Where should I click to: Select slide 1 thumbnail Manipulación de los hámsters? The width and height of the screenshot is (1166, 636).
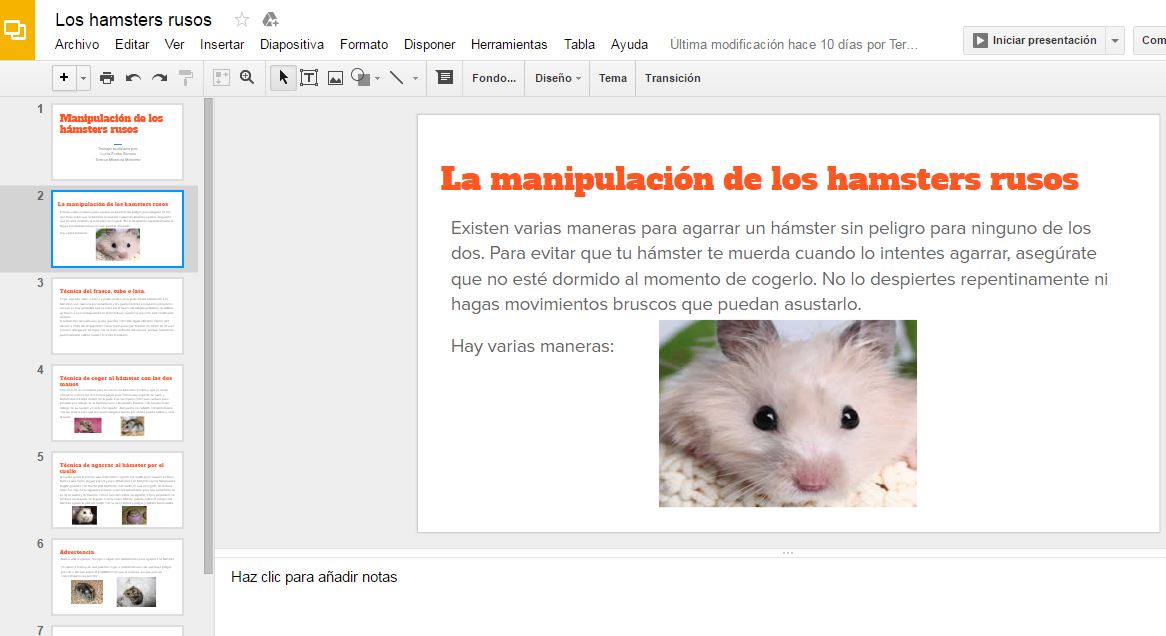117,141
